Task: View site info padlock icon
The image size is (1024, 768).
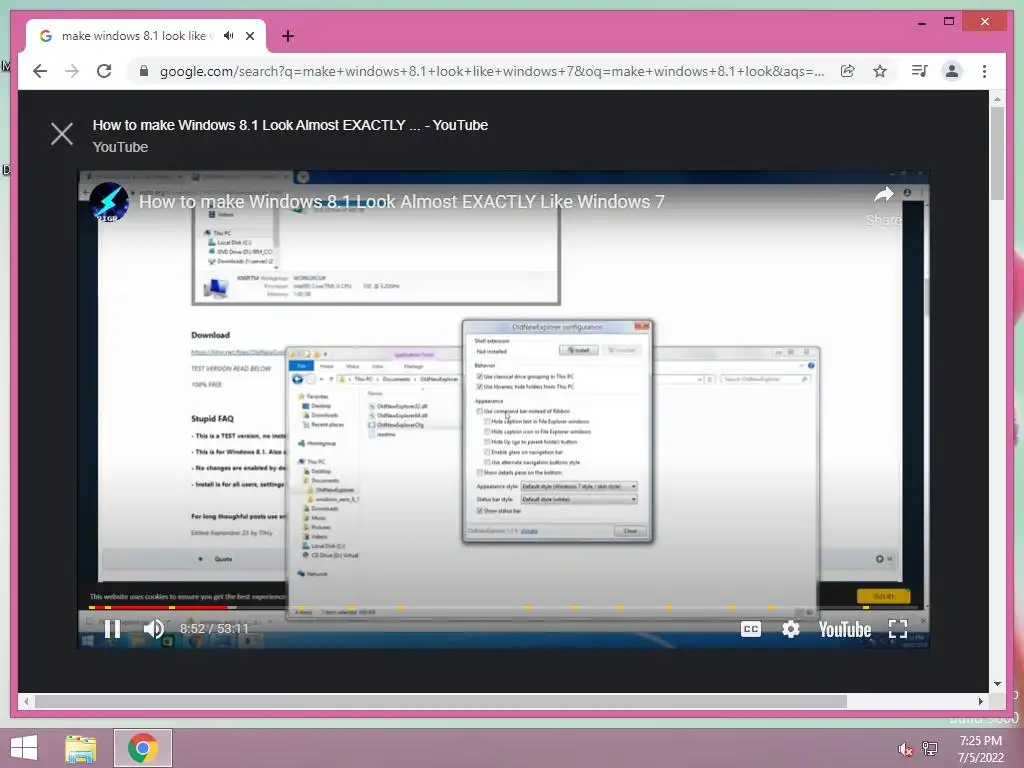Action: pos(144,71)
